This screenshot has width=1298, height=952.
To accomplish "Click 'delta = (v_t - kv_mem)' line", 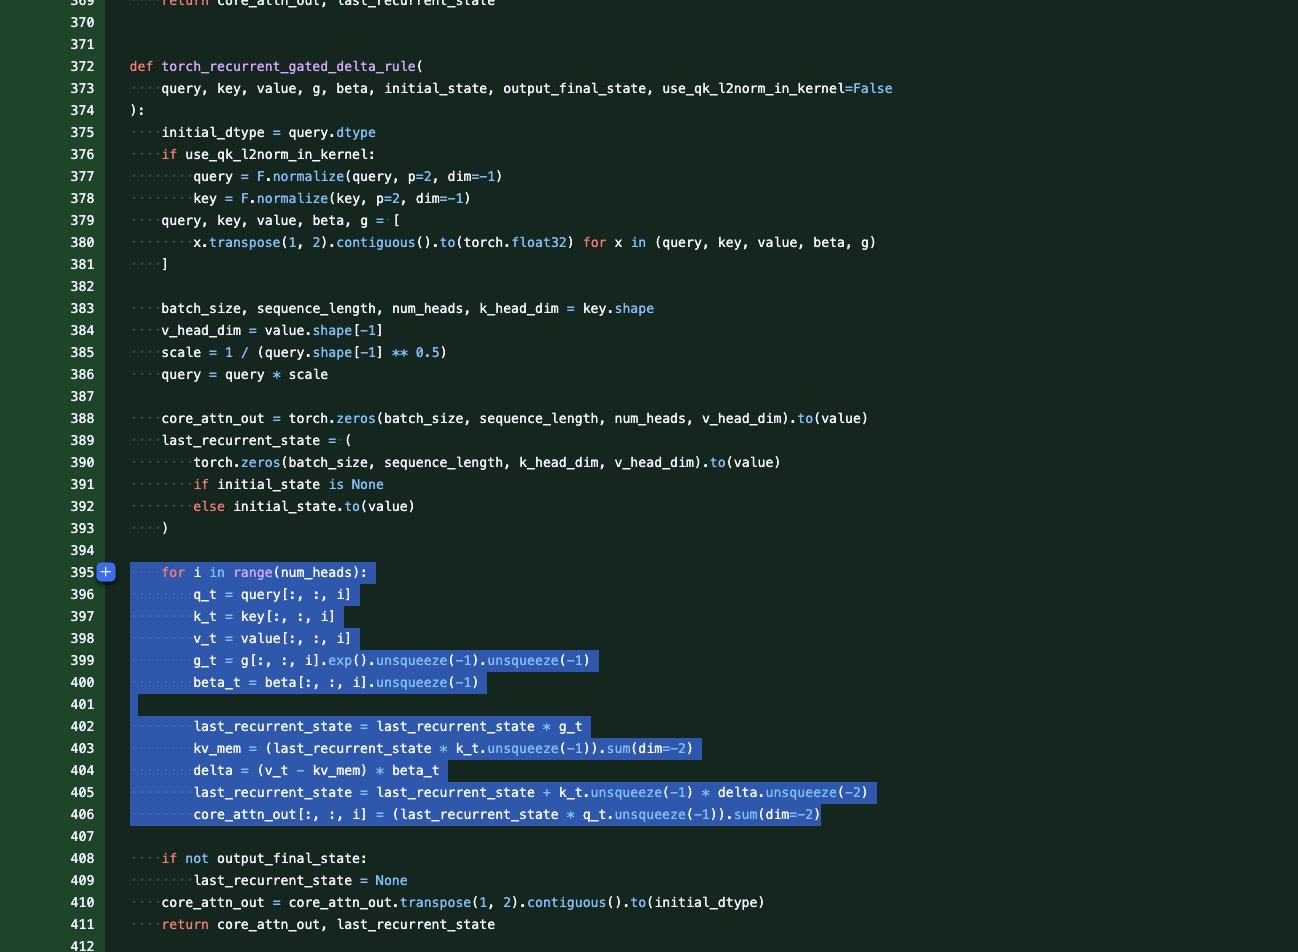I will pos(316,770).
